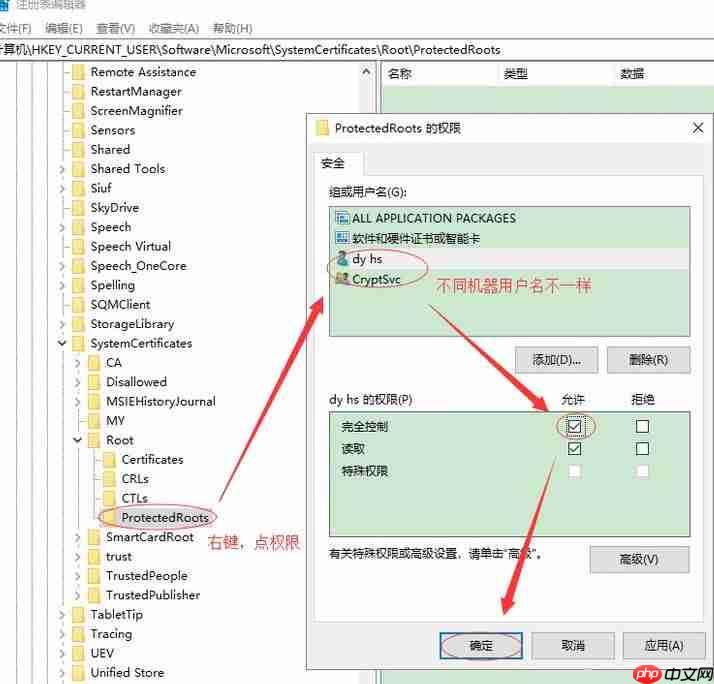Image resolution: width=714 pixels, height=684 pixels.
Task: Open 高级(V) advanced settings
Action: pos(639,559)
